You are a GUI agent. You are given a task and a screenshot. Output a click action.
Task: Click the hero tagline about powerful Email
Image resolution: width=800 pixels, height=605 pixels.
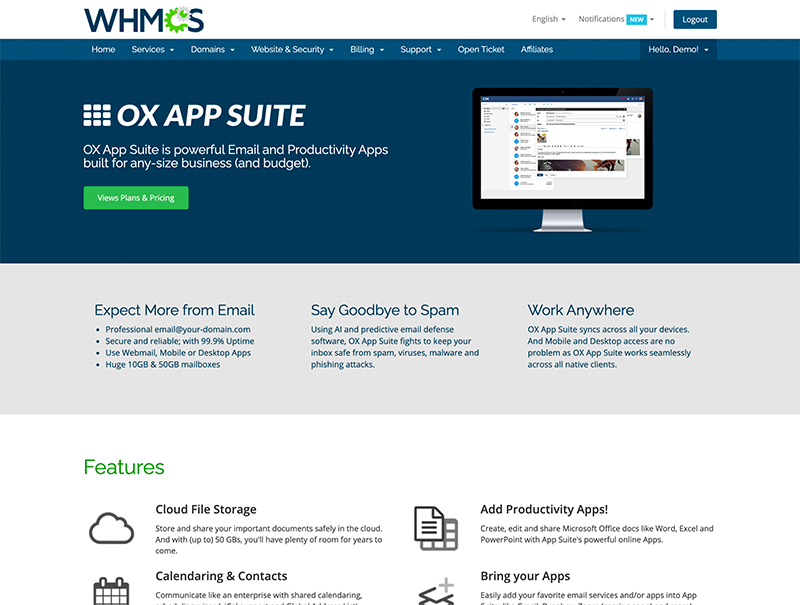pyautogui.click(x=236, y=157)
